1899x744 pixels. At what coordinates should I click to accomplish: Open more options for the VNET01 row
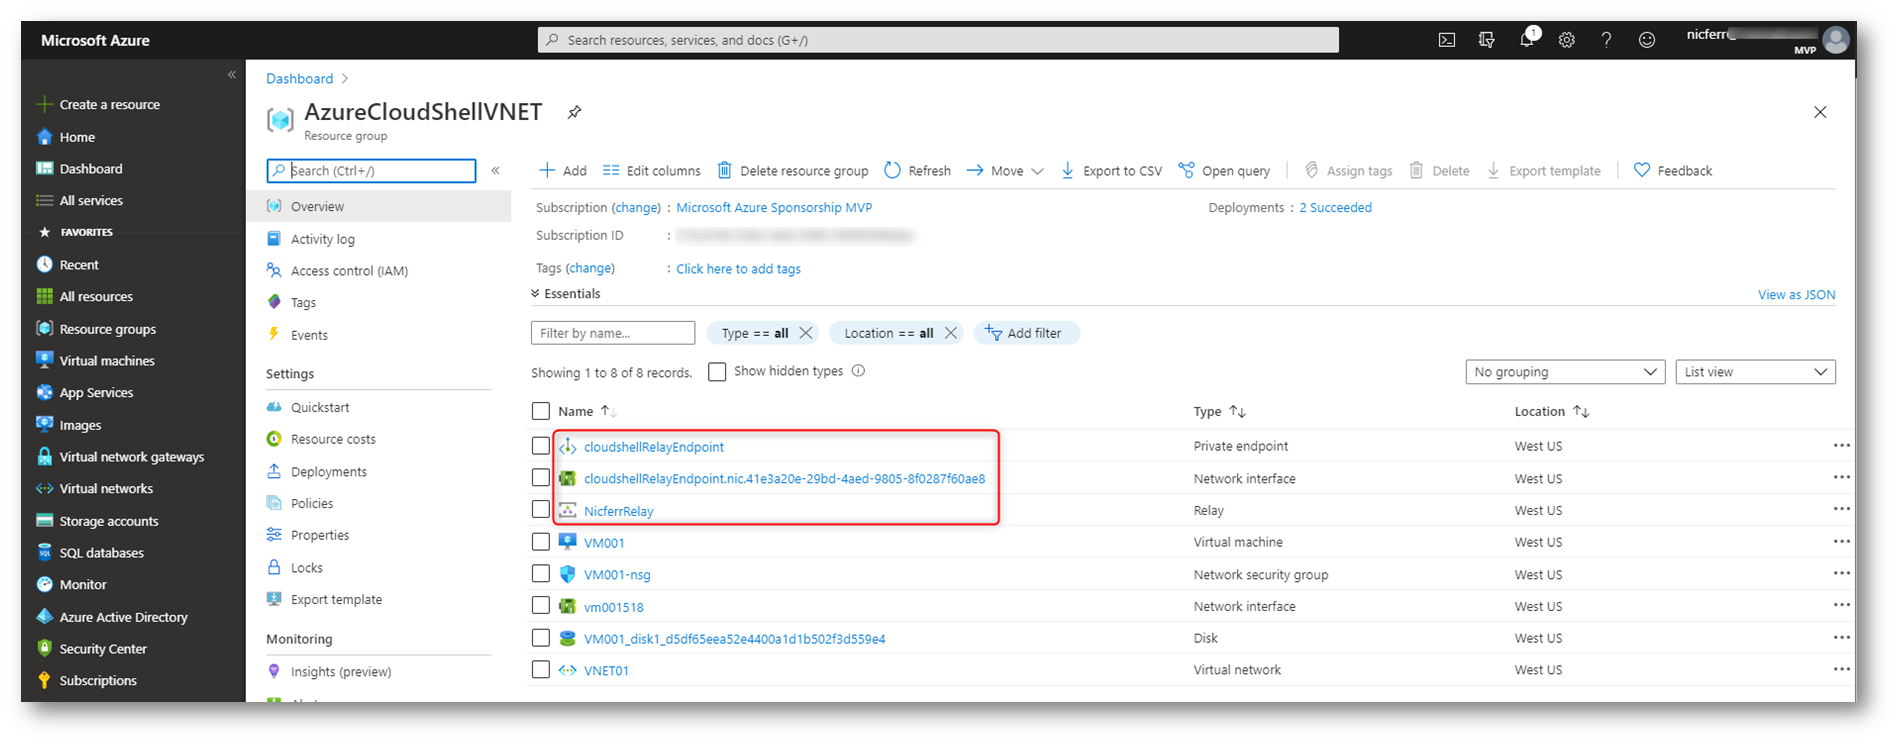1842,670
